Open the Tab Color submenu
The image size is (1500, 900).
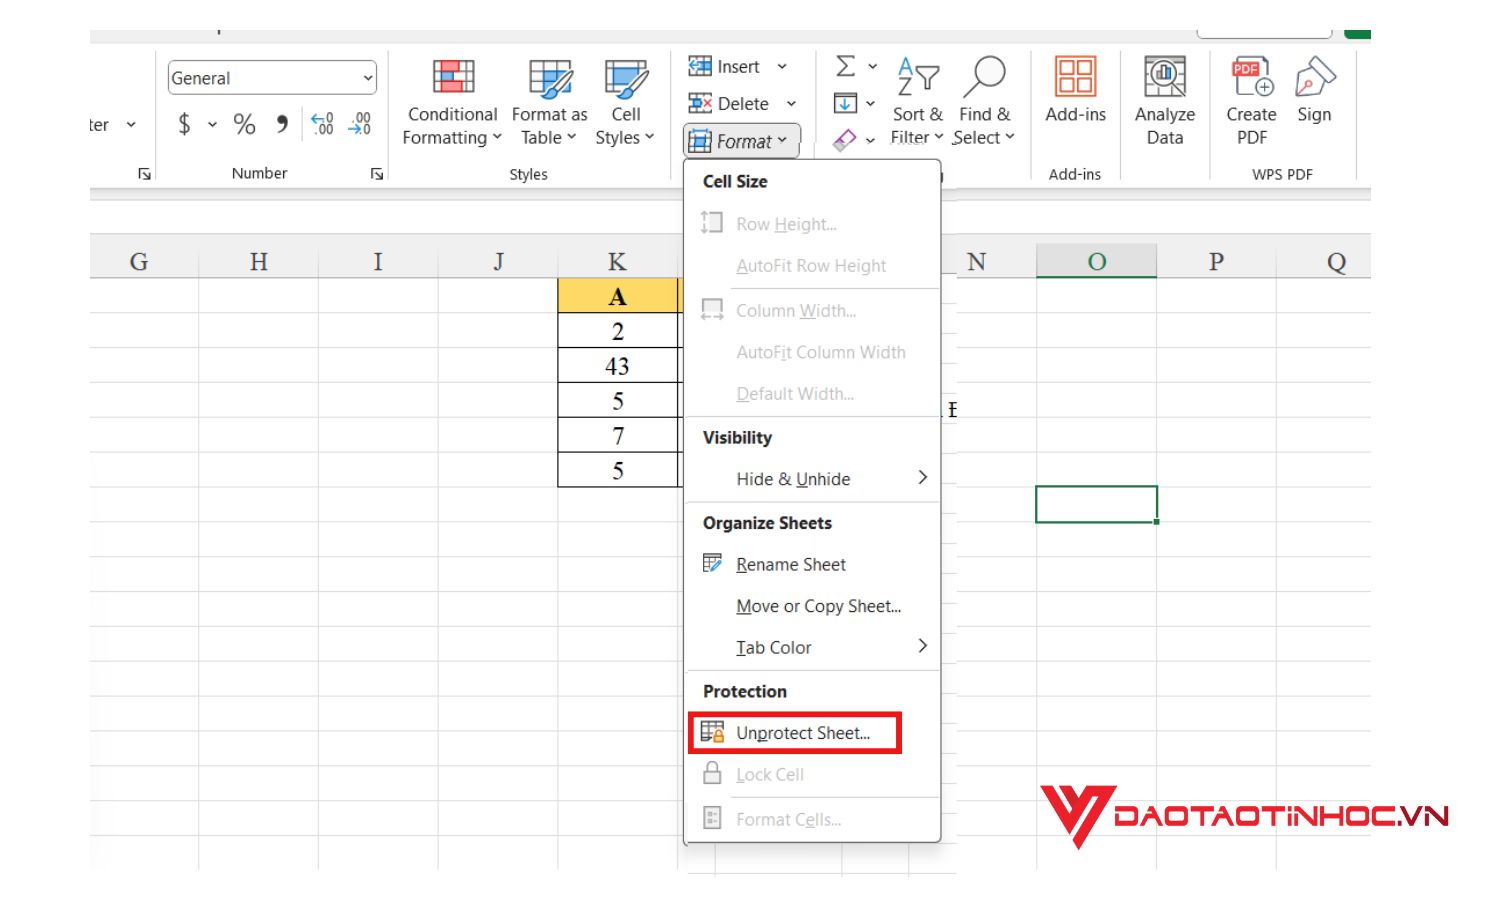pos(774,647)
